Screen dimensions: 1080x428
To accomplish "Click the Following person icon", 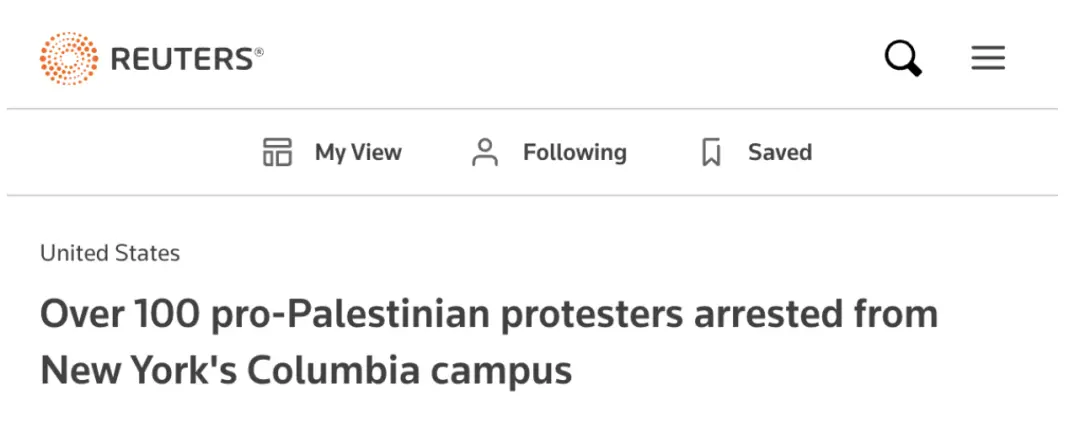I will [x=485, y=153].
